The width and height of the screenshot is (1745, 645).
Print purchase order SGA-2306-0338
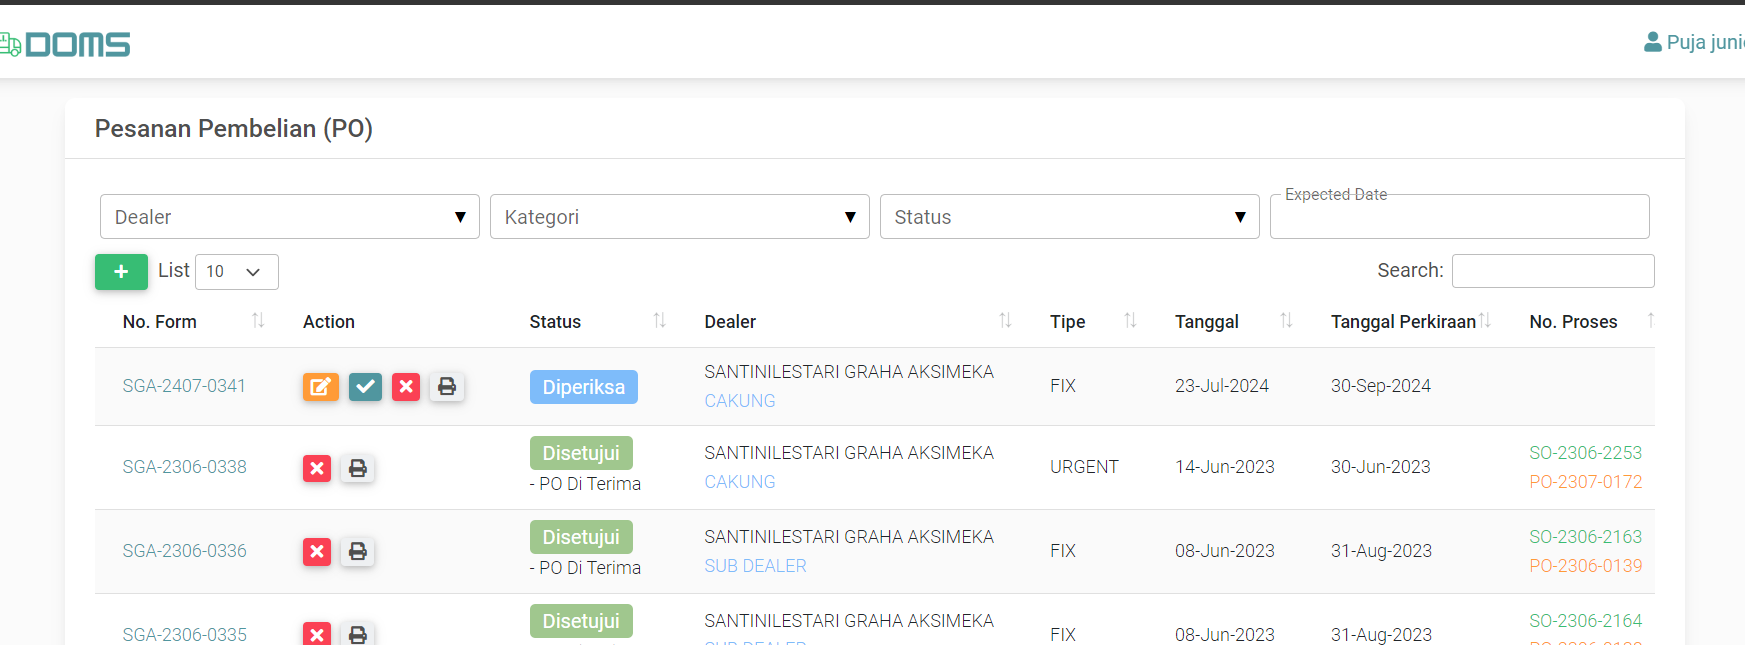point(357,468)
